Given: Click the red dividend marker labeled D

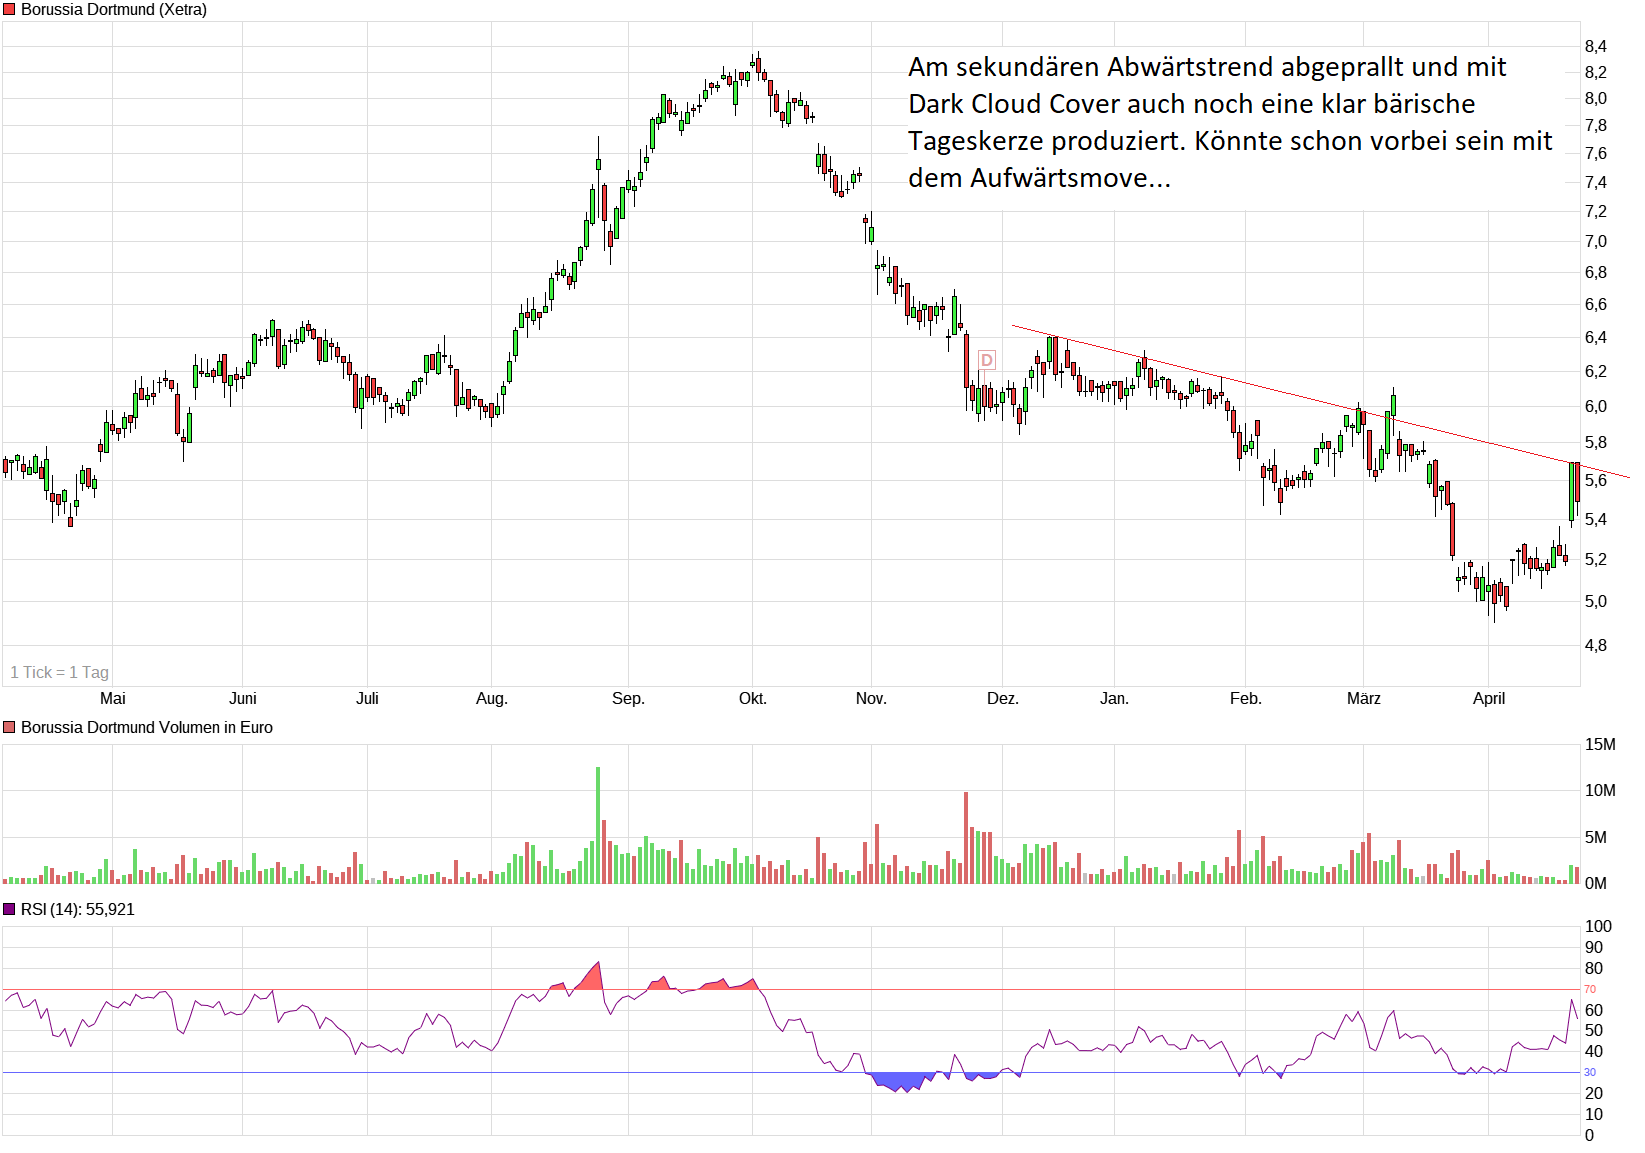Looking at the screenshot, I should click(x=987, y=360).
